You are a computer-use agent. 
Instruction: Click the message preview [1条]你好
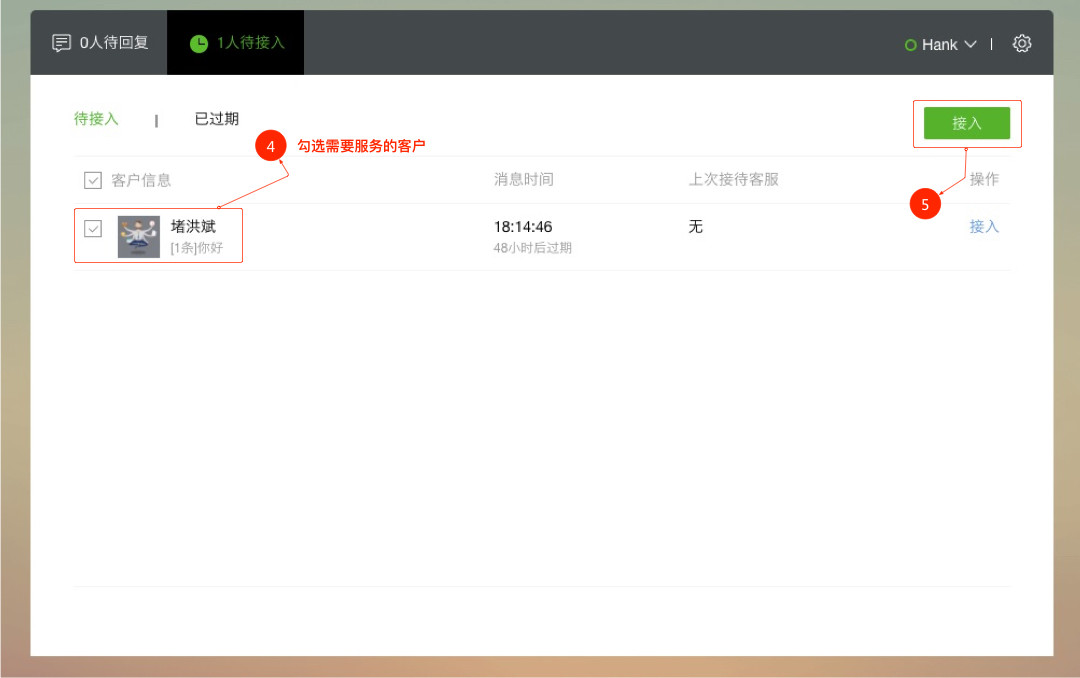197,247
